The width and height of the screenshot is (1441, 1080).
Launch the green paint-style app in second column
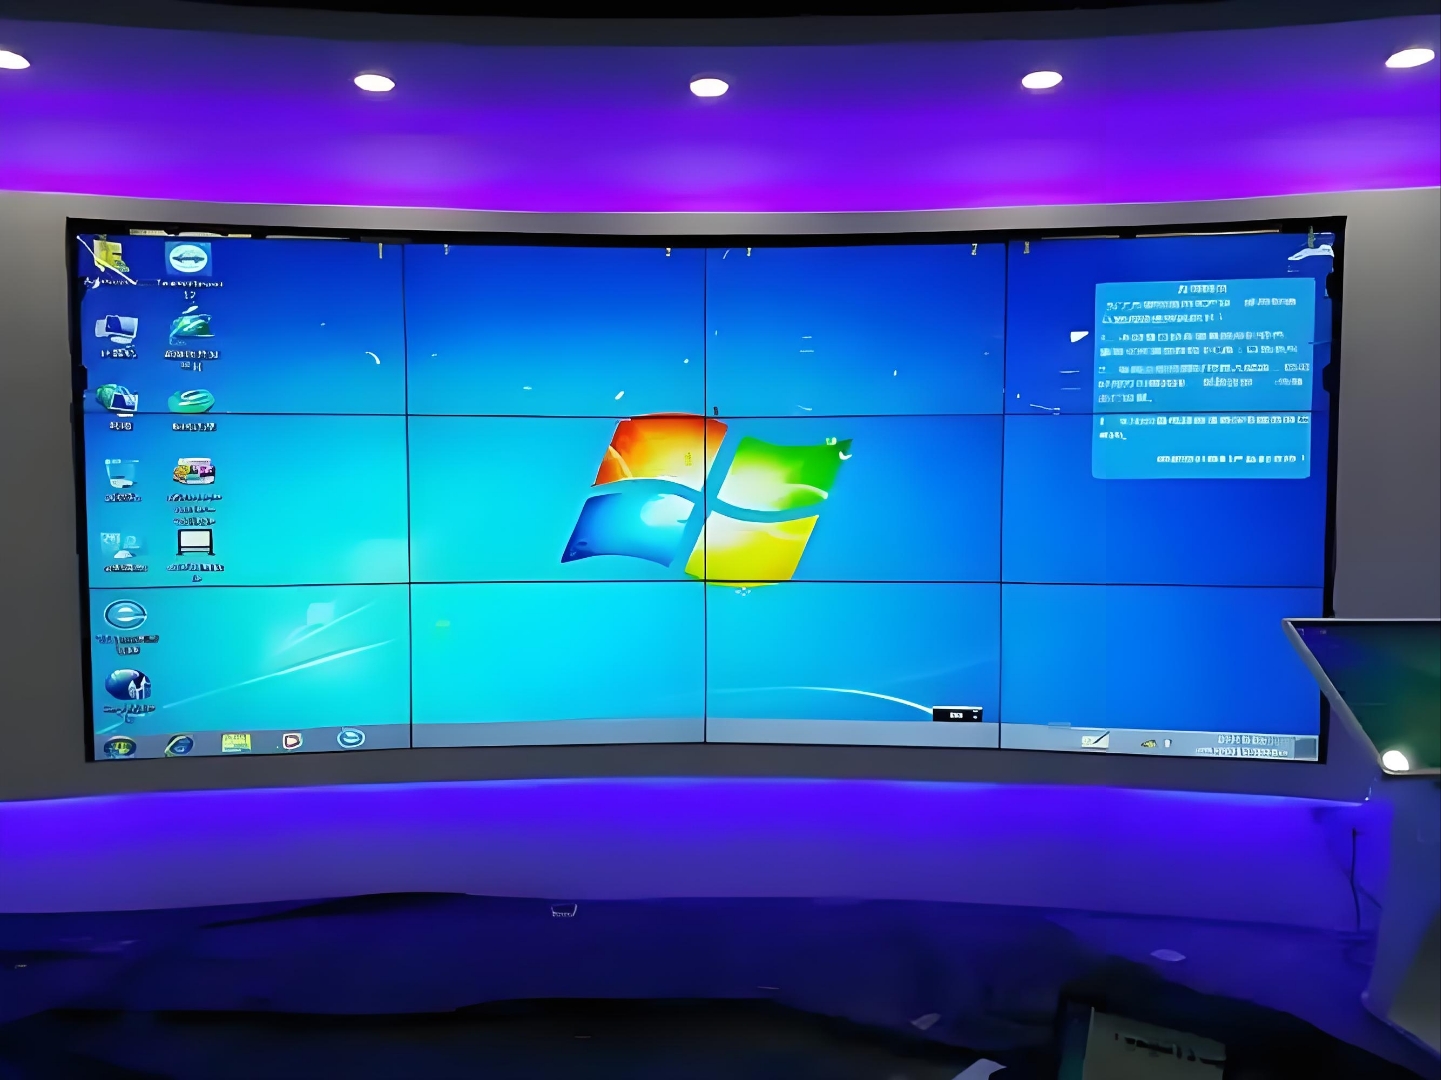[191, 326]
